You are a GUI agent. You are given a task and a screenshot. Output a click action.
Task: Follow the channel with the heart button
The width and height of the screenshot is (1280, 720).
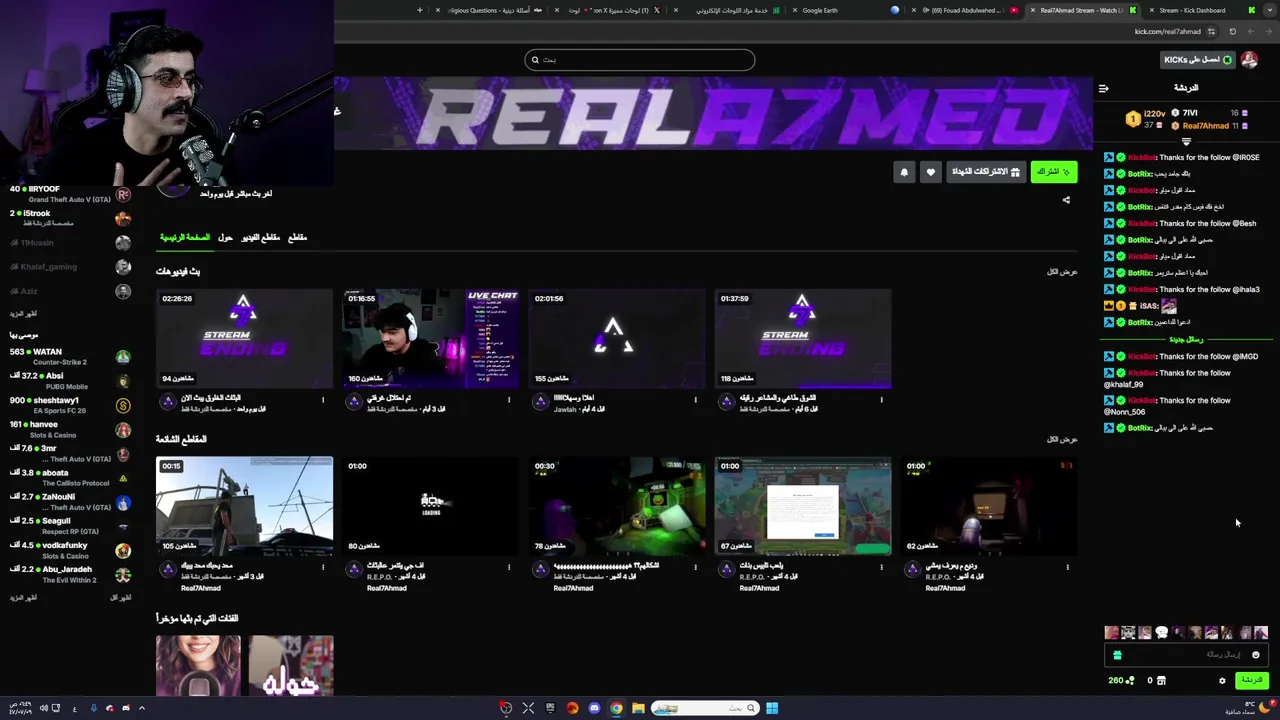click(x=931, y=172)
